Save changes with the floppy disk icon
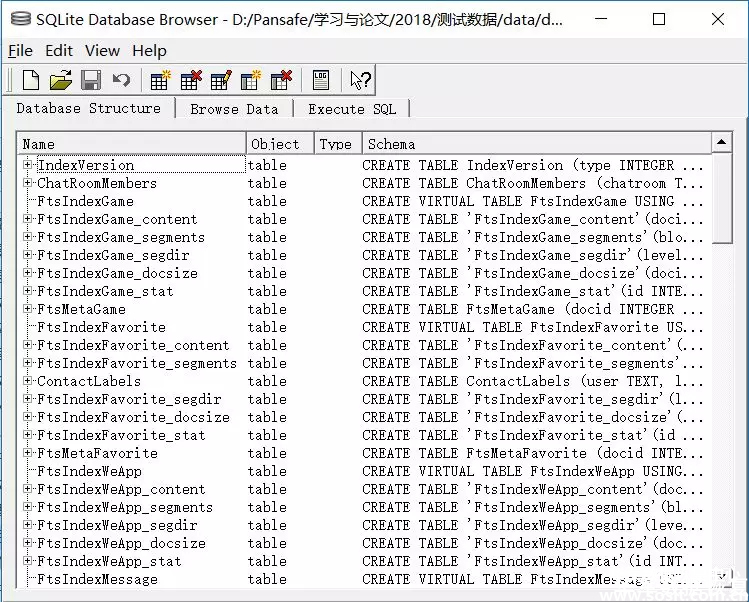 click(91, 80)
